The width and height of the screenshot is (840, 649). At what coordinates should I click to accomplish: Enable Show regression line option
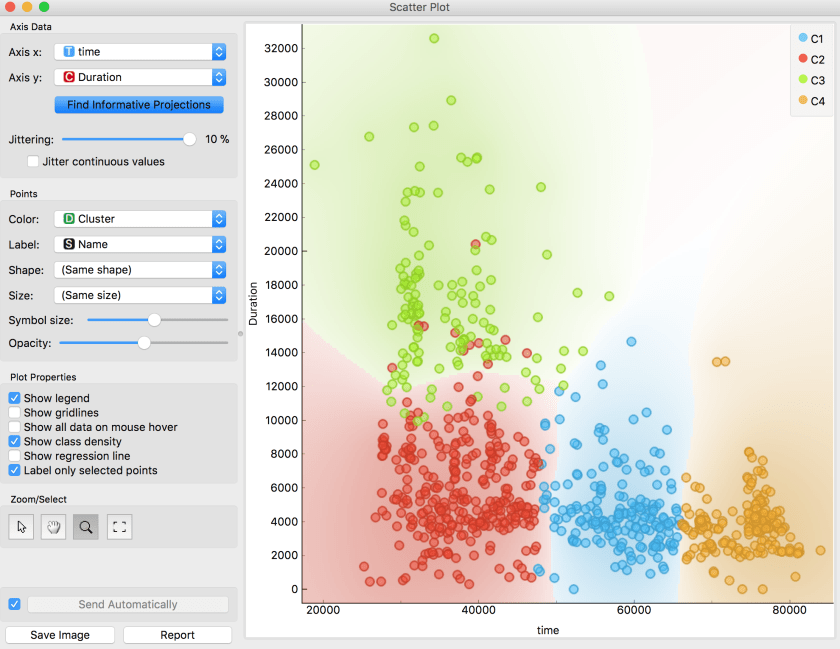click(x=14, y=456)
